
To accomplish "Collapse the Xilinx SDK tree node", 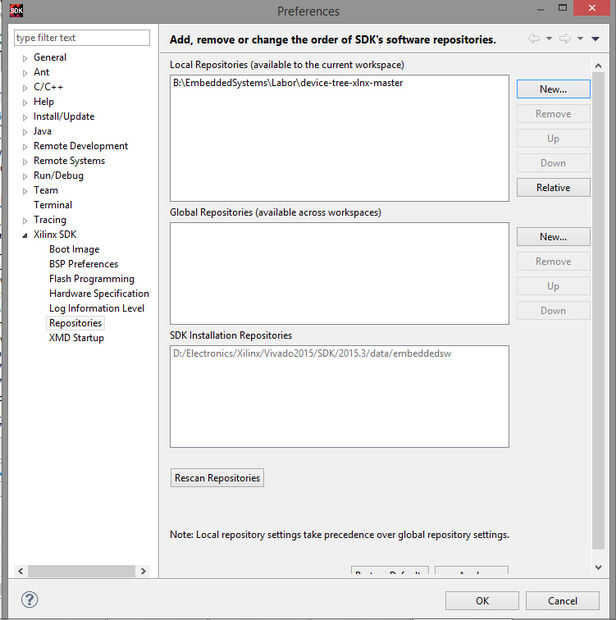I will tap(25, 235).
